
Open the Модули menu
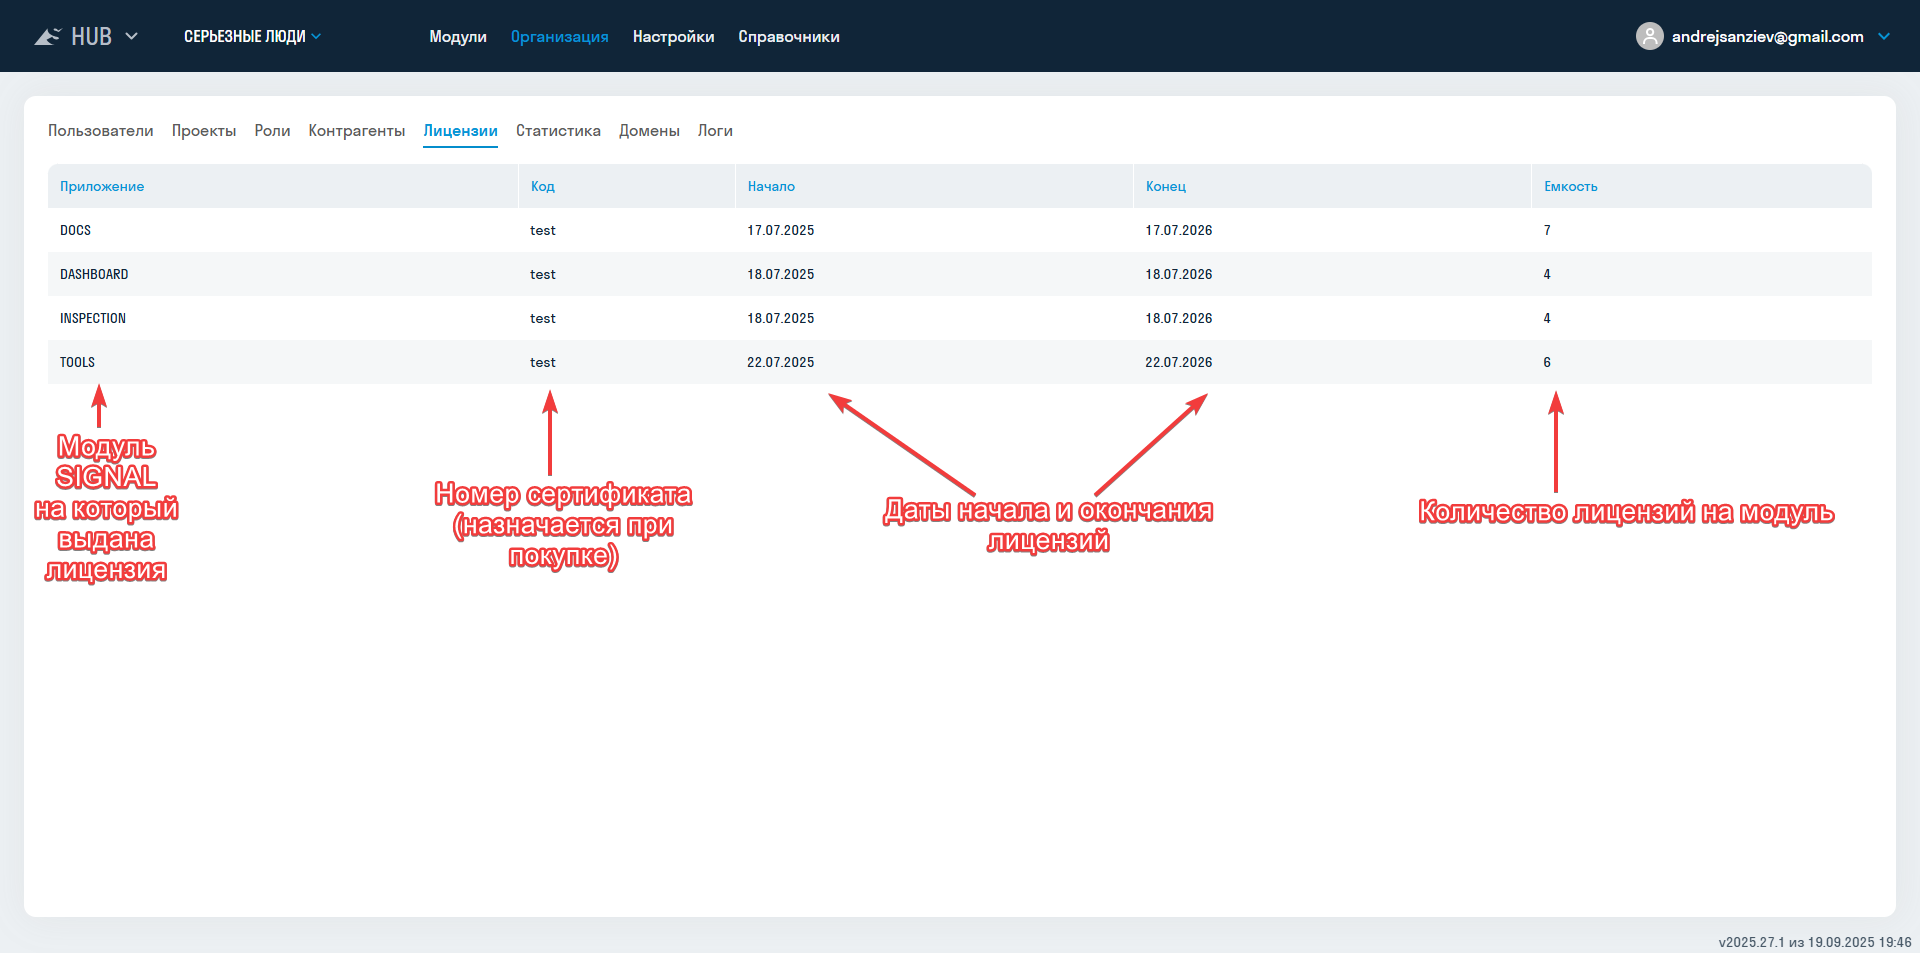tap(458, 36)
